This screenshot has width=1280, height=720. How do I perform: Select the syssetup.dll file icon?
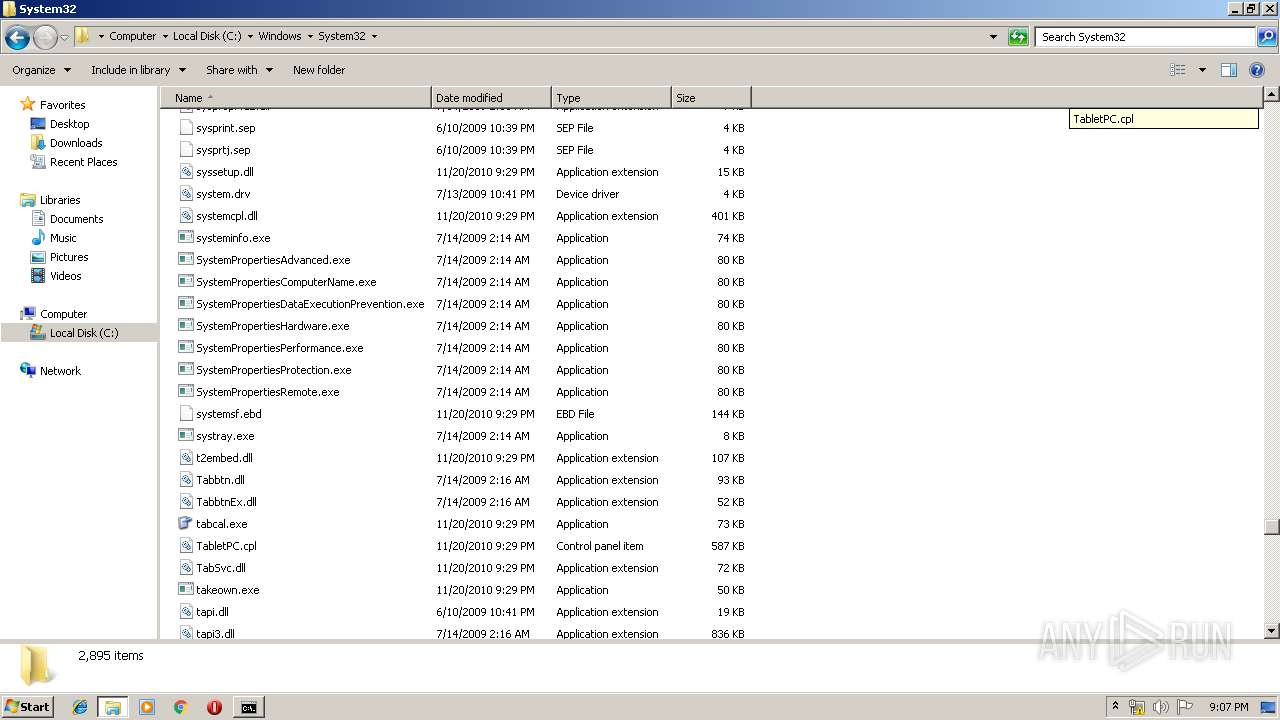pos(186,172)
